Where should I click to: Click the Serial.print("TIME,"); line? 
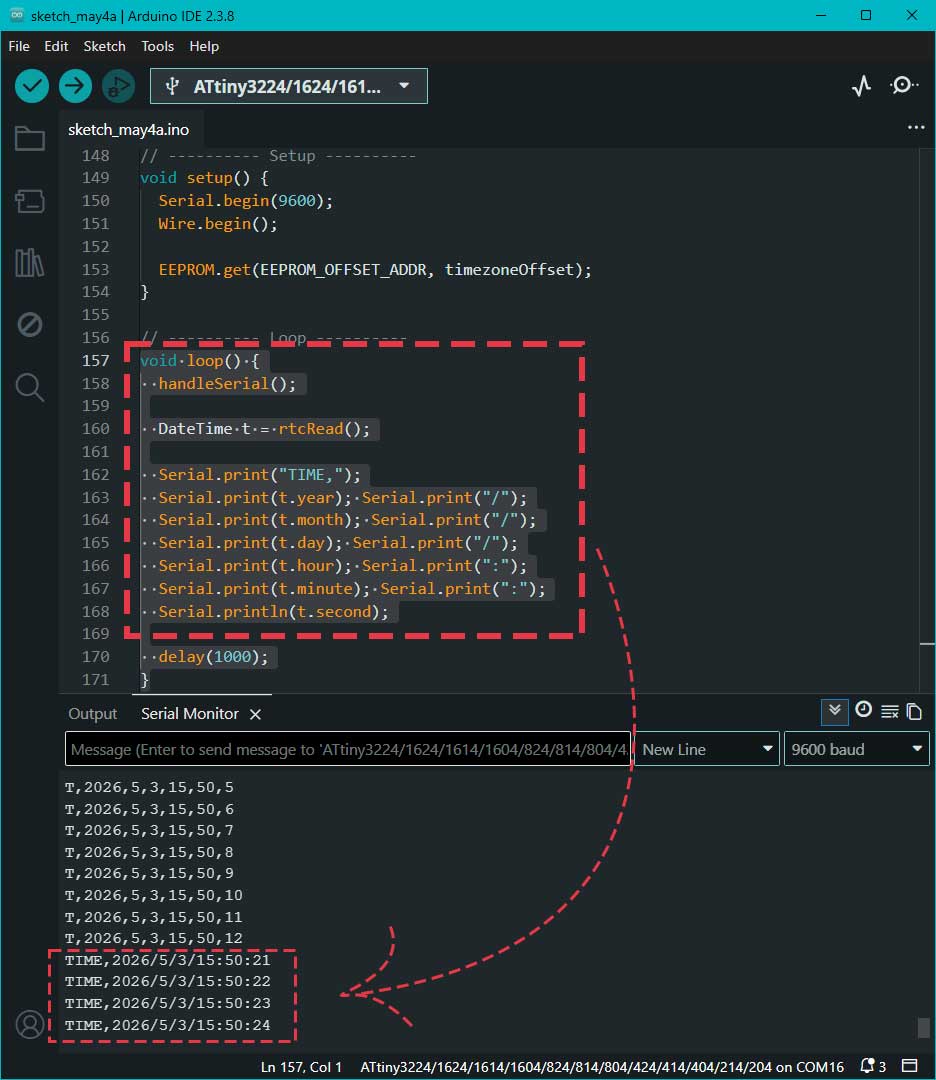[259, 475]
